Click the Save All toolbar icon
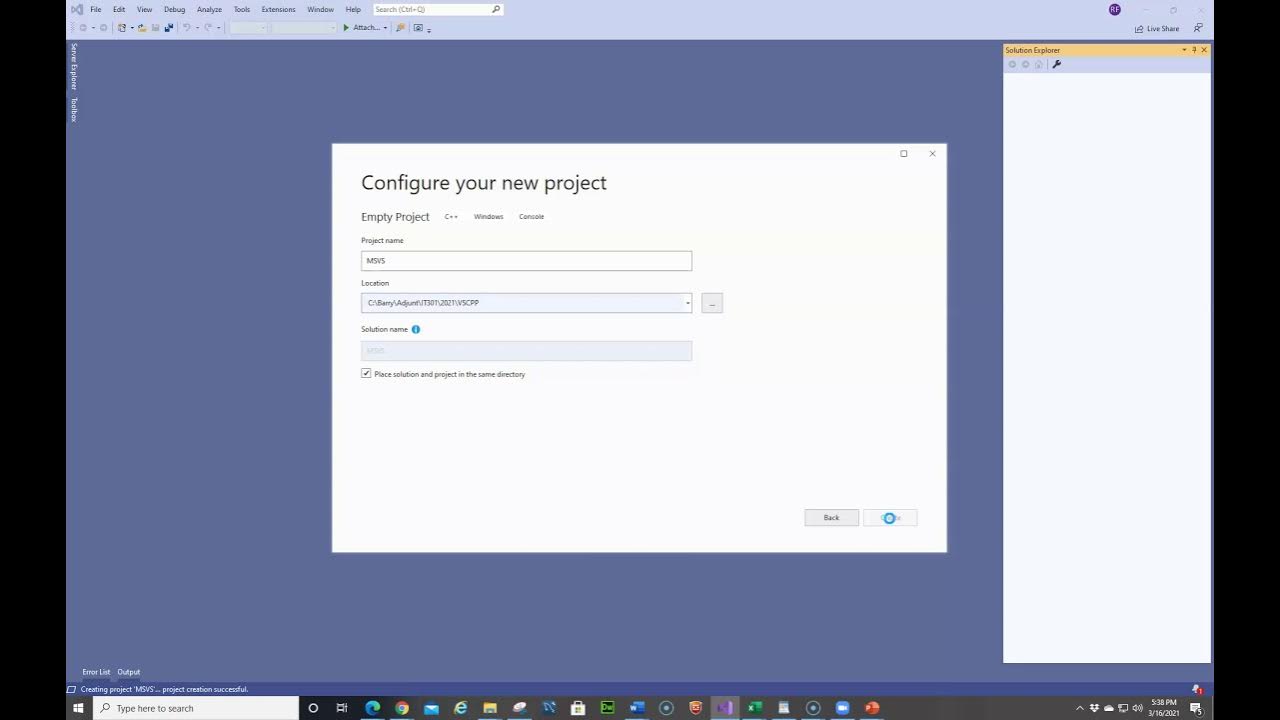Image resolution: width=1280 pixels, height=720 pixels. (x=169, y=28)
